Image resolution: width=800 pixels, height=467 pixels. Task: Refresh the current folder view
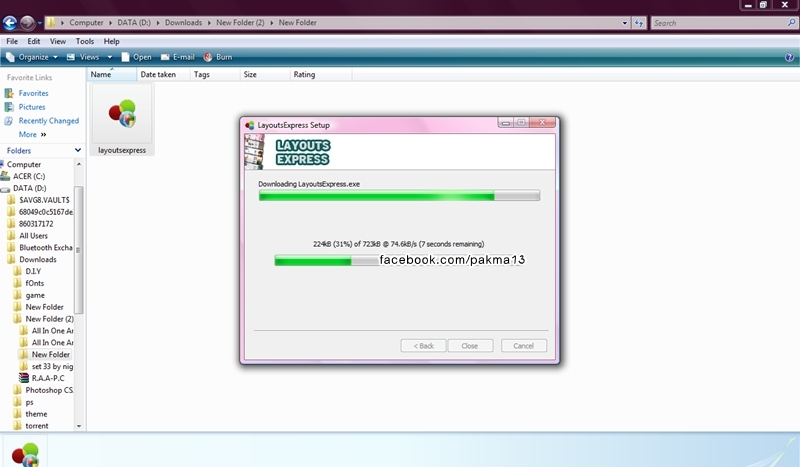[639, 23]
